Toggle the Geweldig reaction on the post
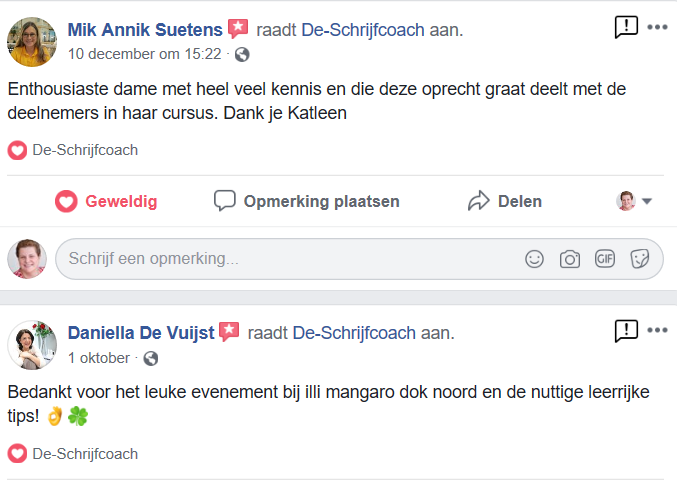Screen dimensions: 677x481 pos(106,201)
